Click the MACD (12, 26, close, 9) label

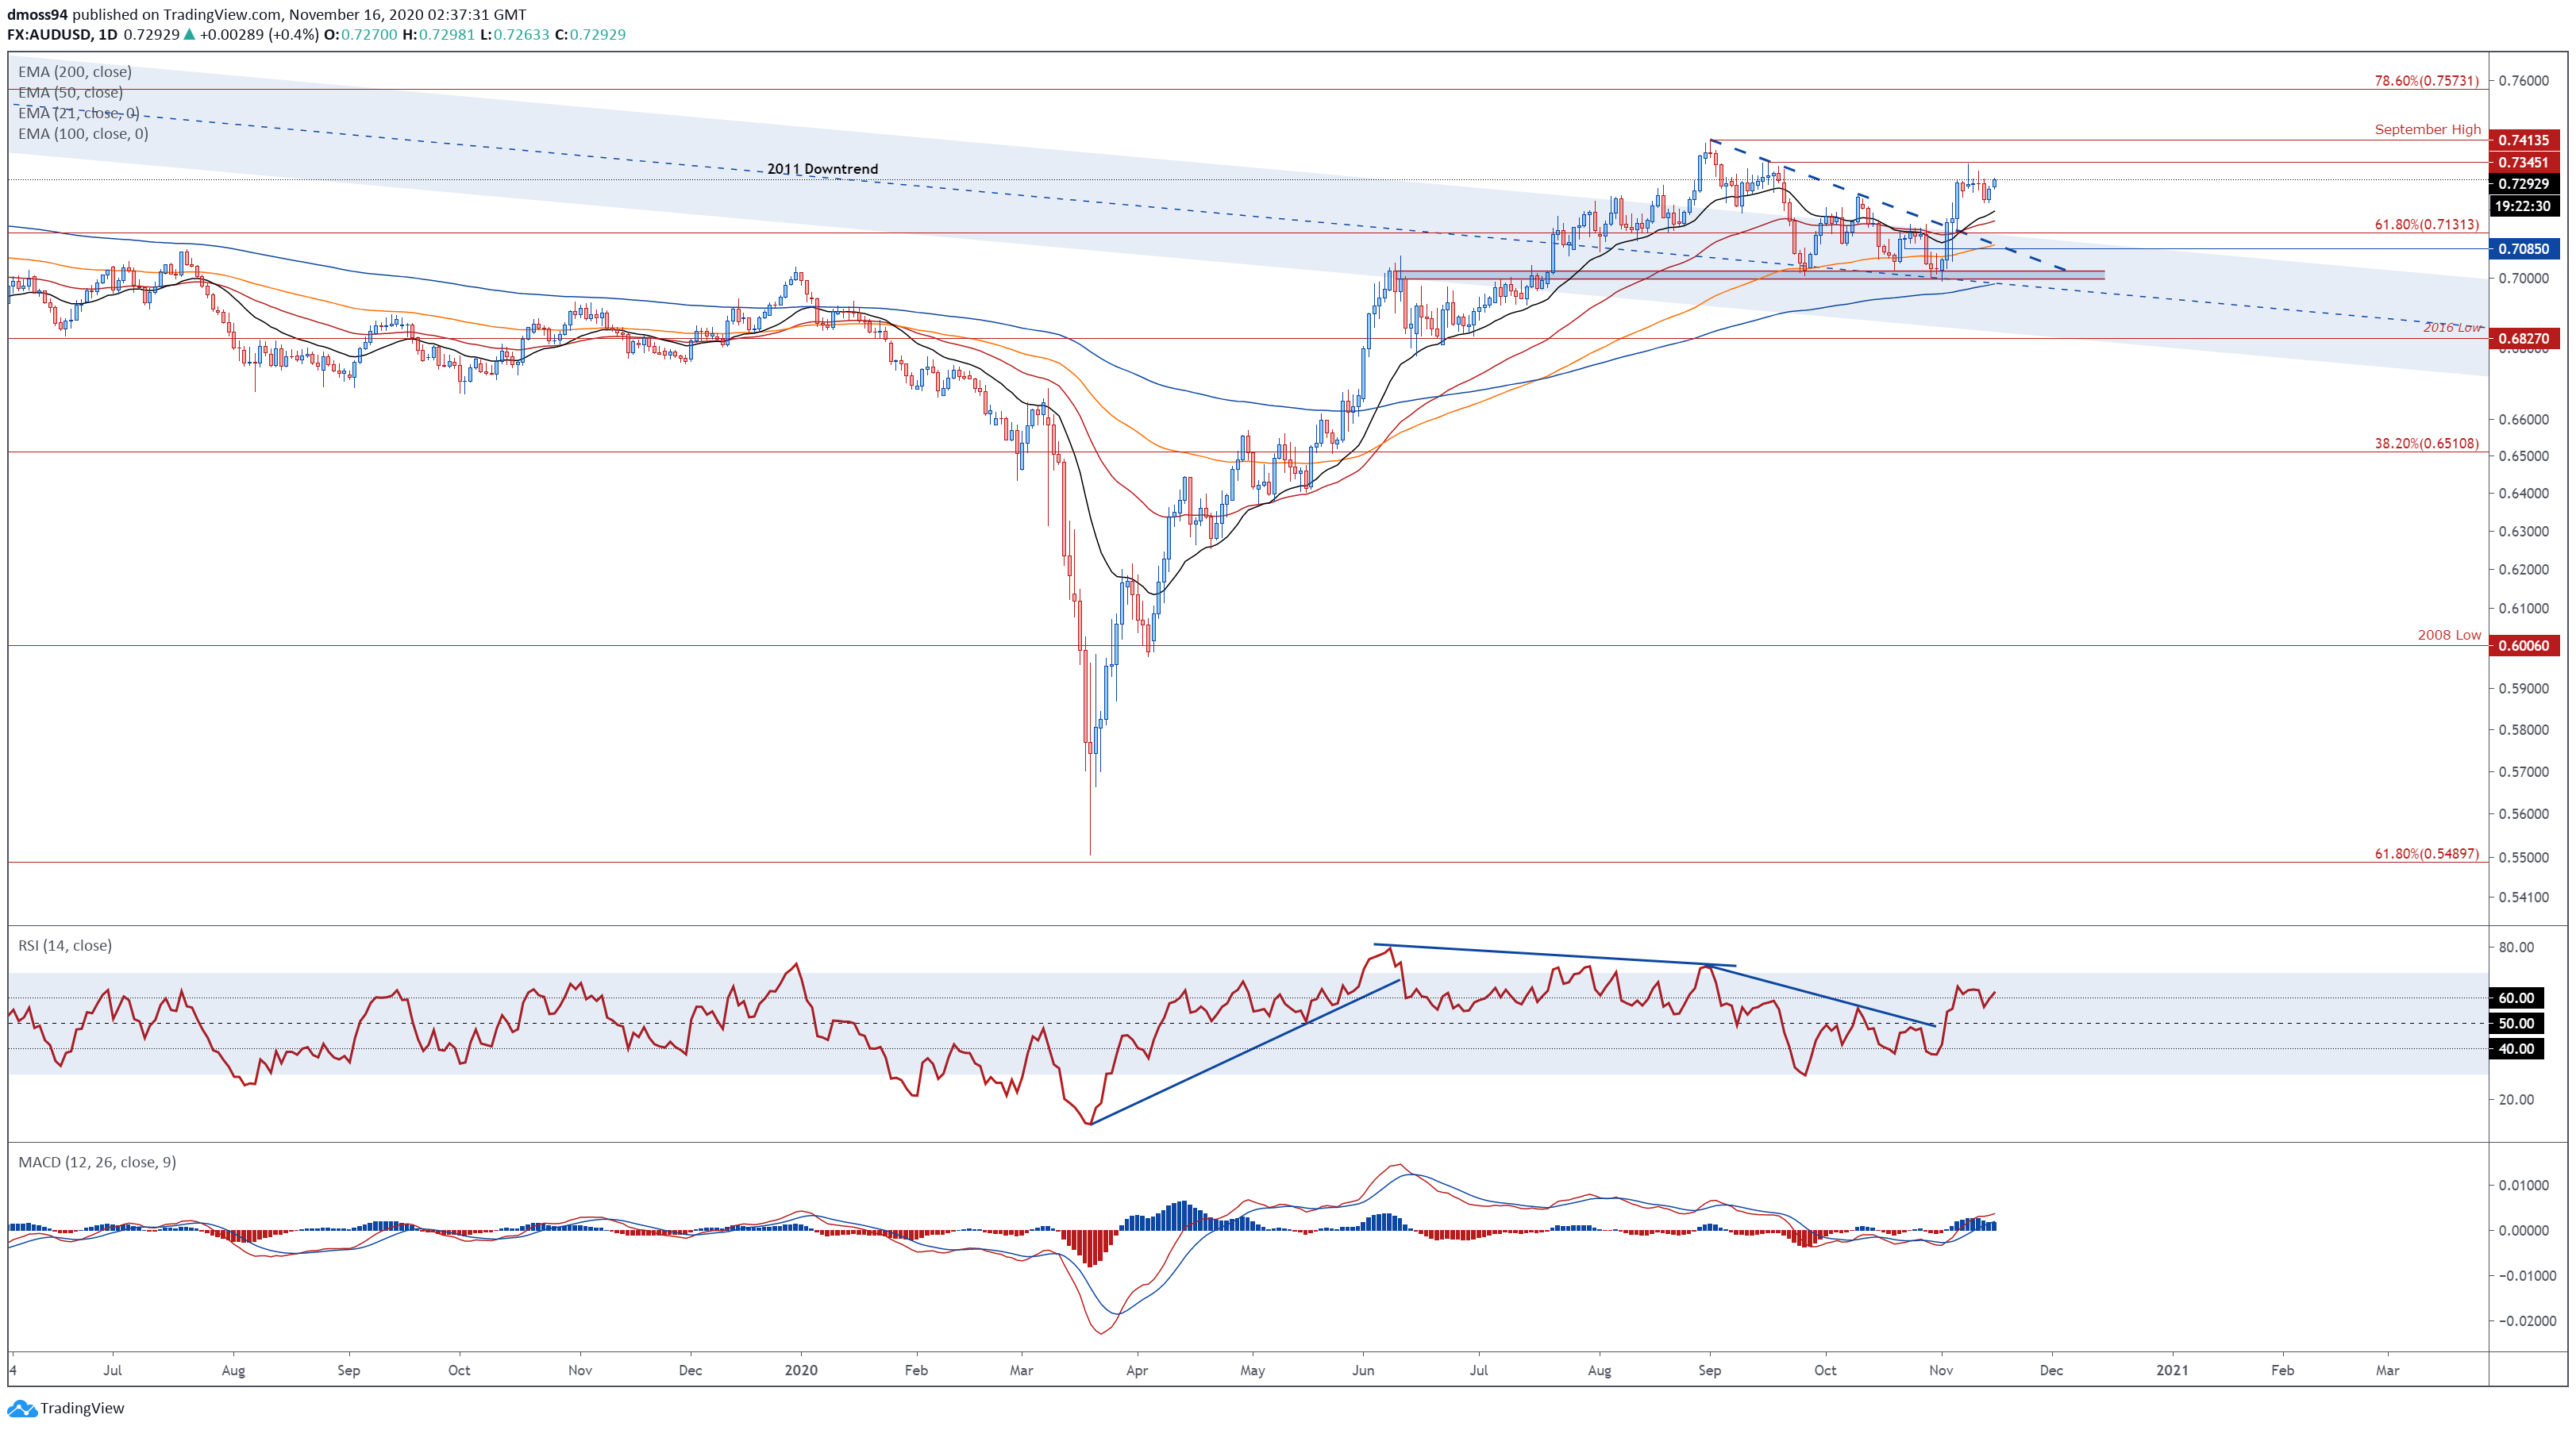tap(97, 1162)
